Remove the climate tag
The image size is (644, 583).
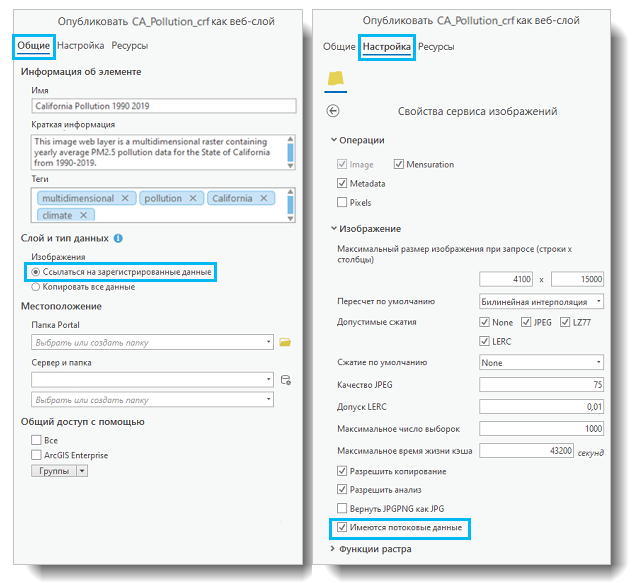click(84, 215)
